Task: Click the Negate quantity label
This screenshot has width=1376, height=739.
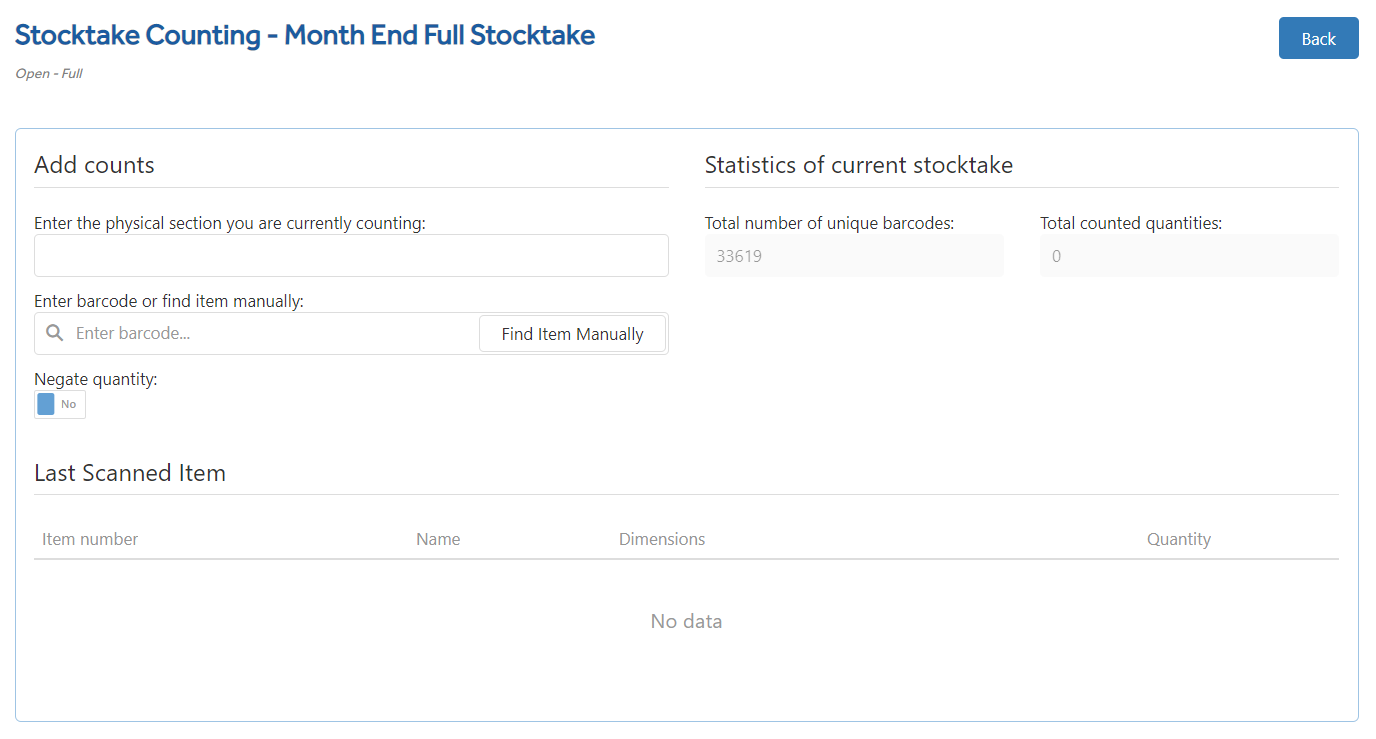Action: pyautogui.click(x=96, y=379)
